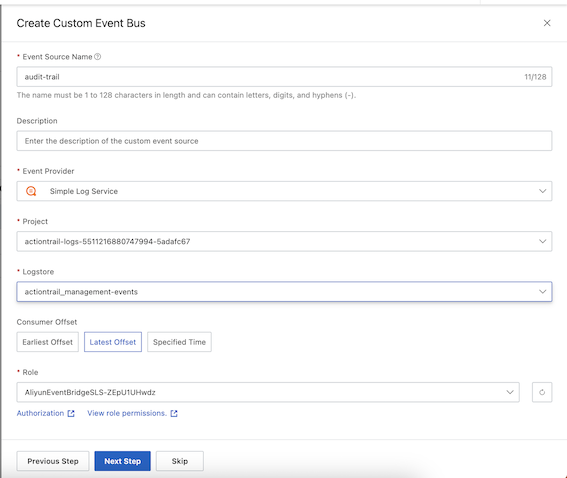Image resolution: width=567 pixels, height=478 pixels.
Task: Open the Authorization link
Action: coord(40,413)
